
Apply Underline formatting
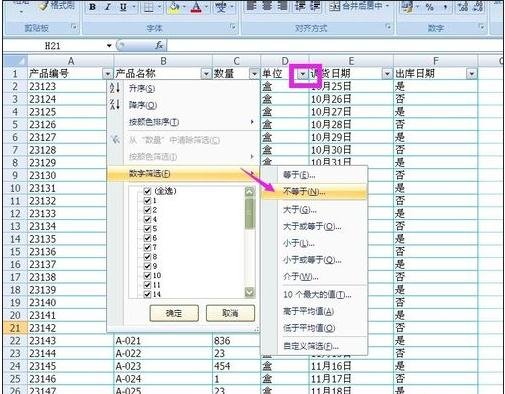point(123,7)
